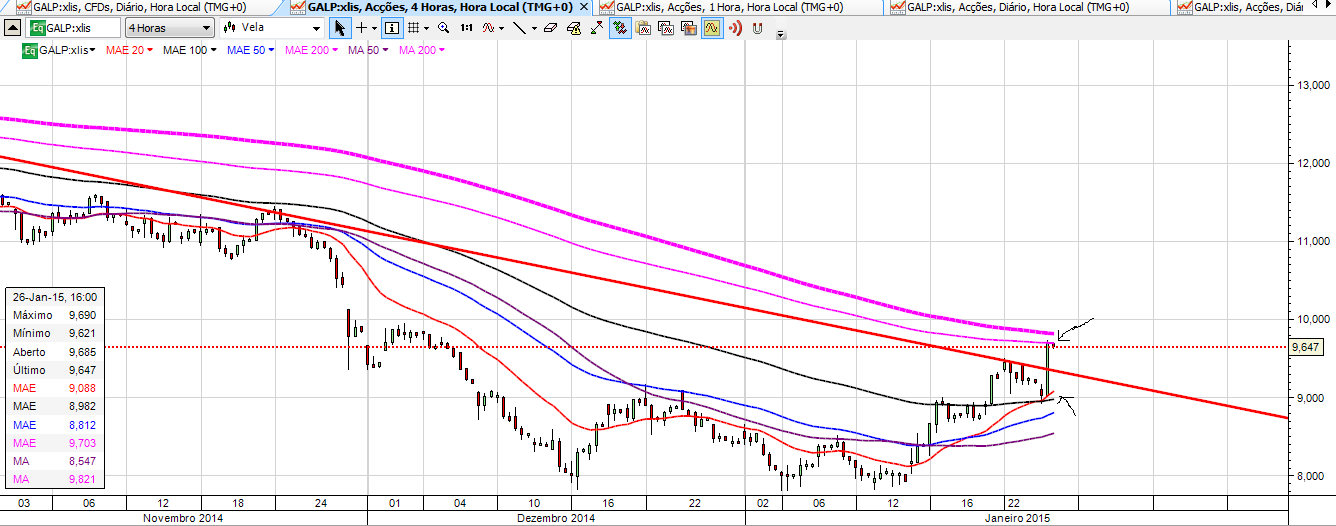Viewport: 1336px width, 526px height.
Task: Select the arrow pointer tool
Action: click(x=340, y=28)
